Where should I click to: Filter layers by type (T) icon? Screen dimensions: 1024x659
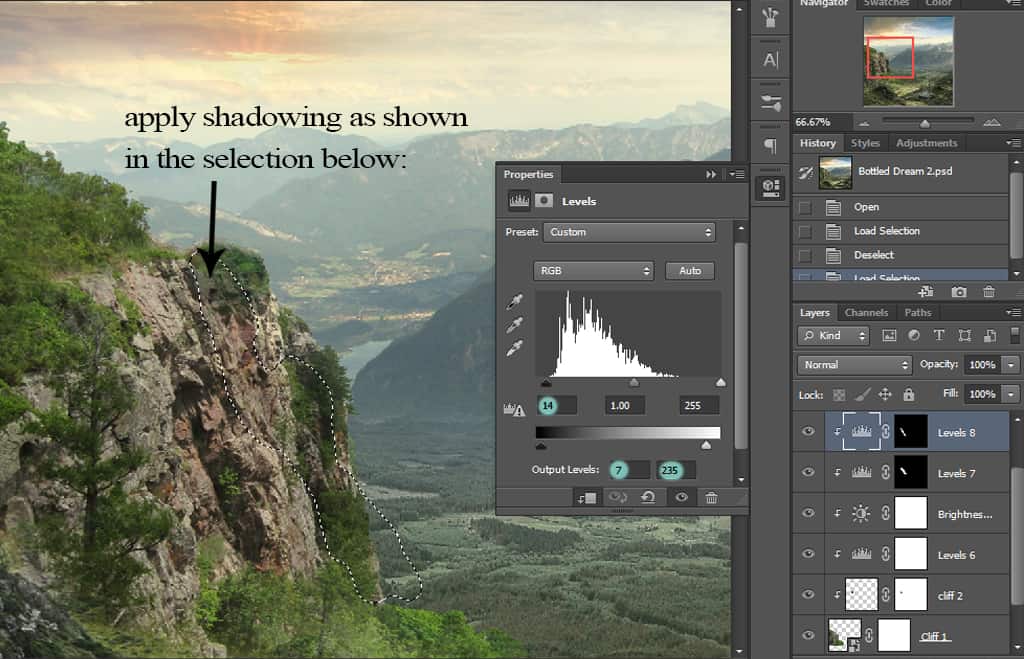pos(939,336)
